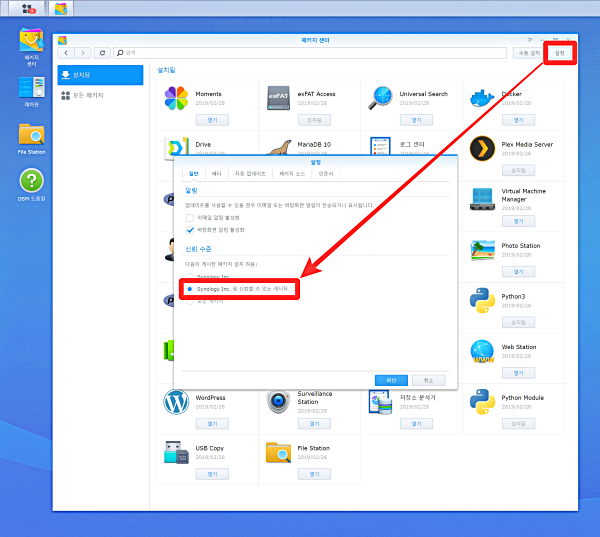The height and width of the screenshot is (537, 600).
Task: Go back in Package Center
Action: pos(66,53)
